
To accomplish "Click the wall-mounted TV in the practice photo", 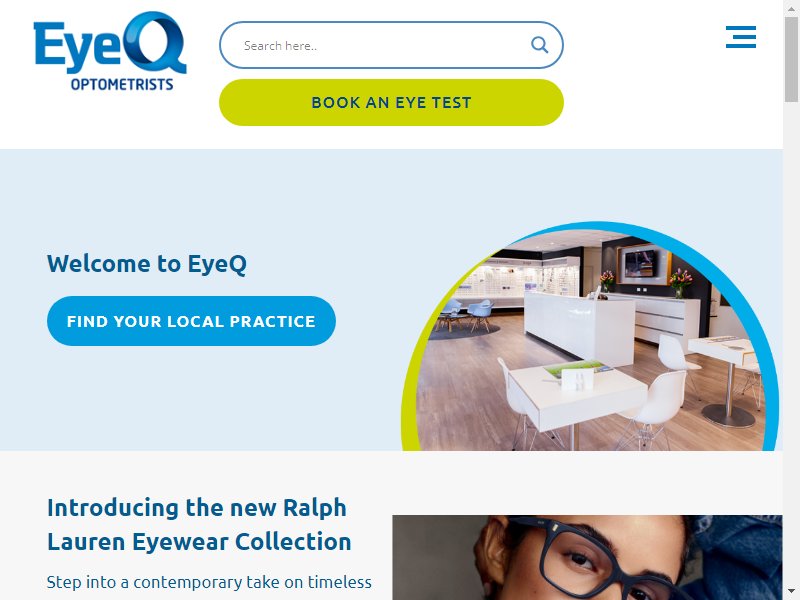I will [x=643, y=264].
